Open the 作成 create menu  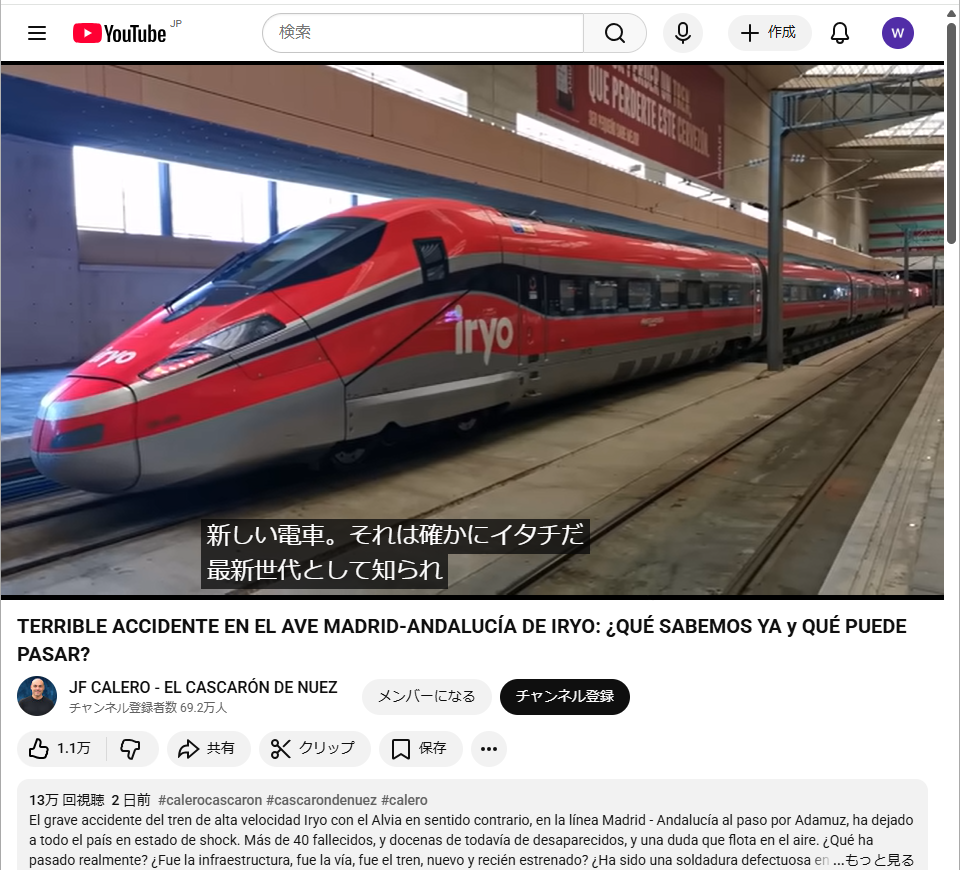(769, 33)
